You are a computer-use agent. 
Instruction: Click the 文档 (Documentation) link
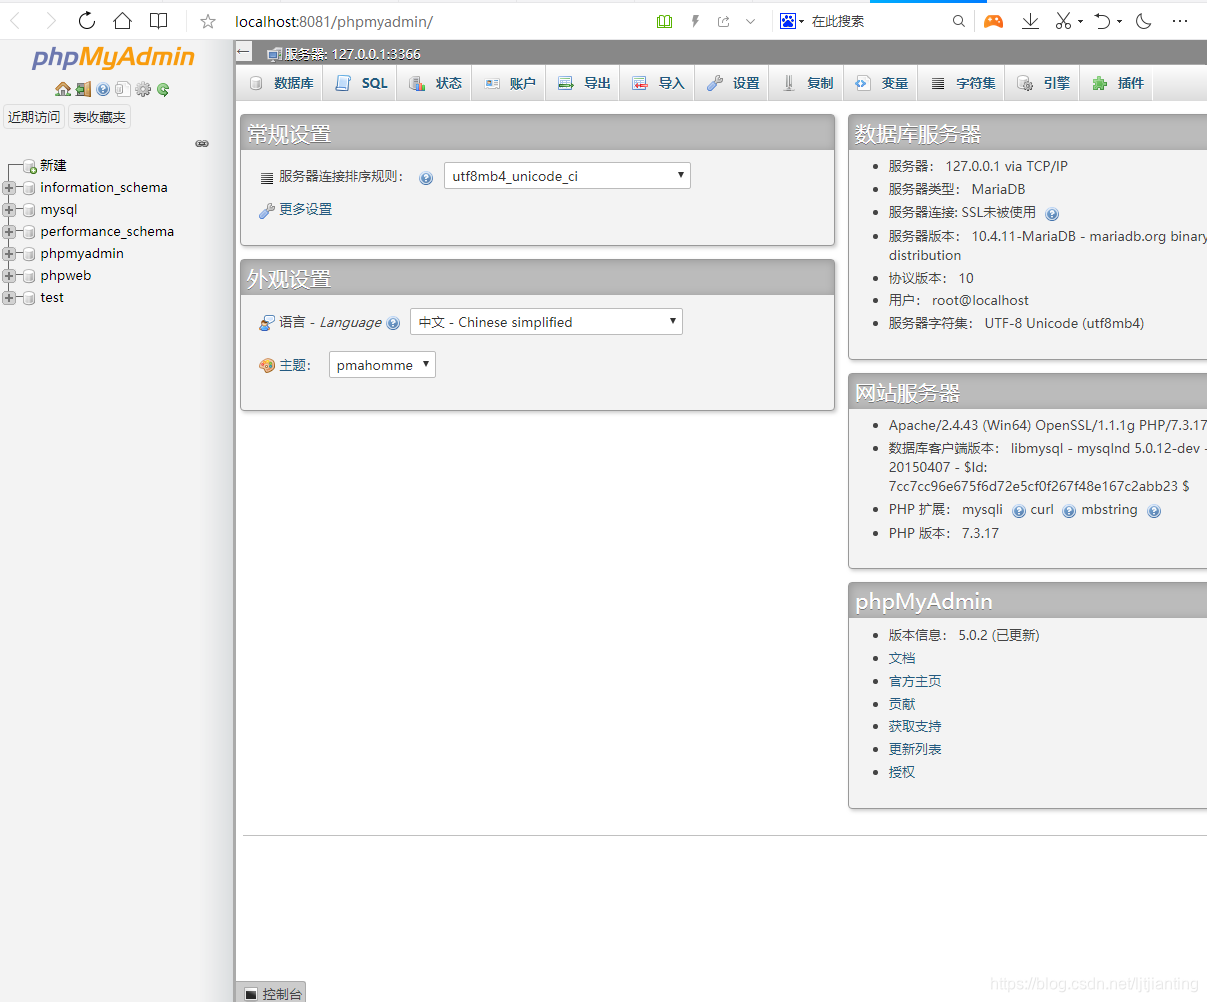click(902, 658)
